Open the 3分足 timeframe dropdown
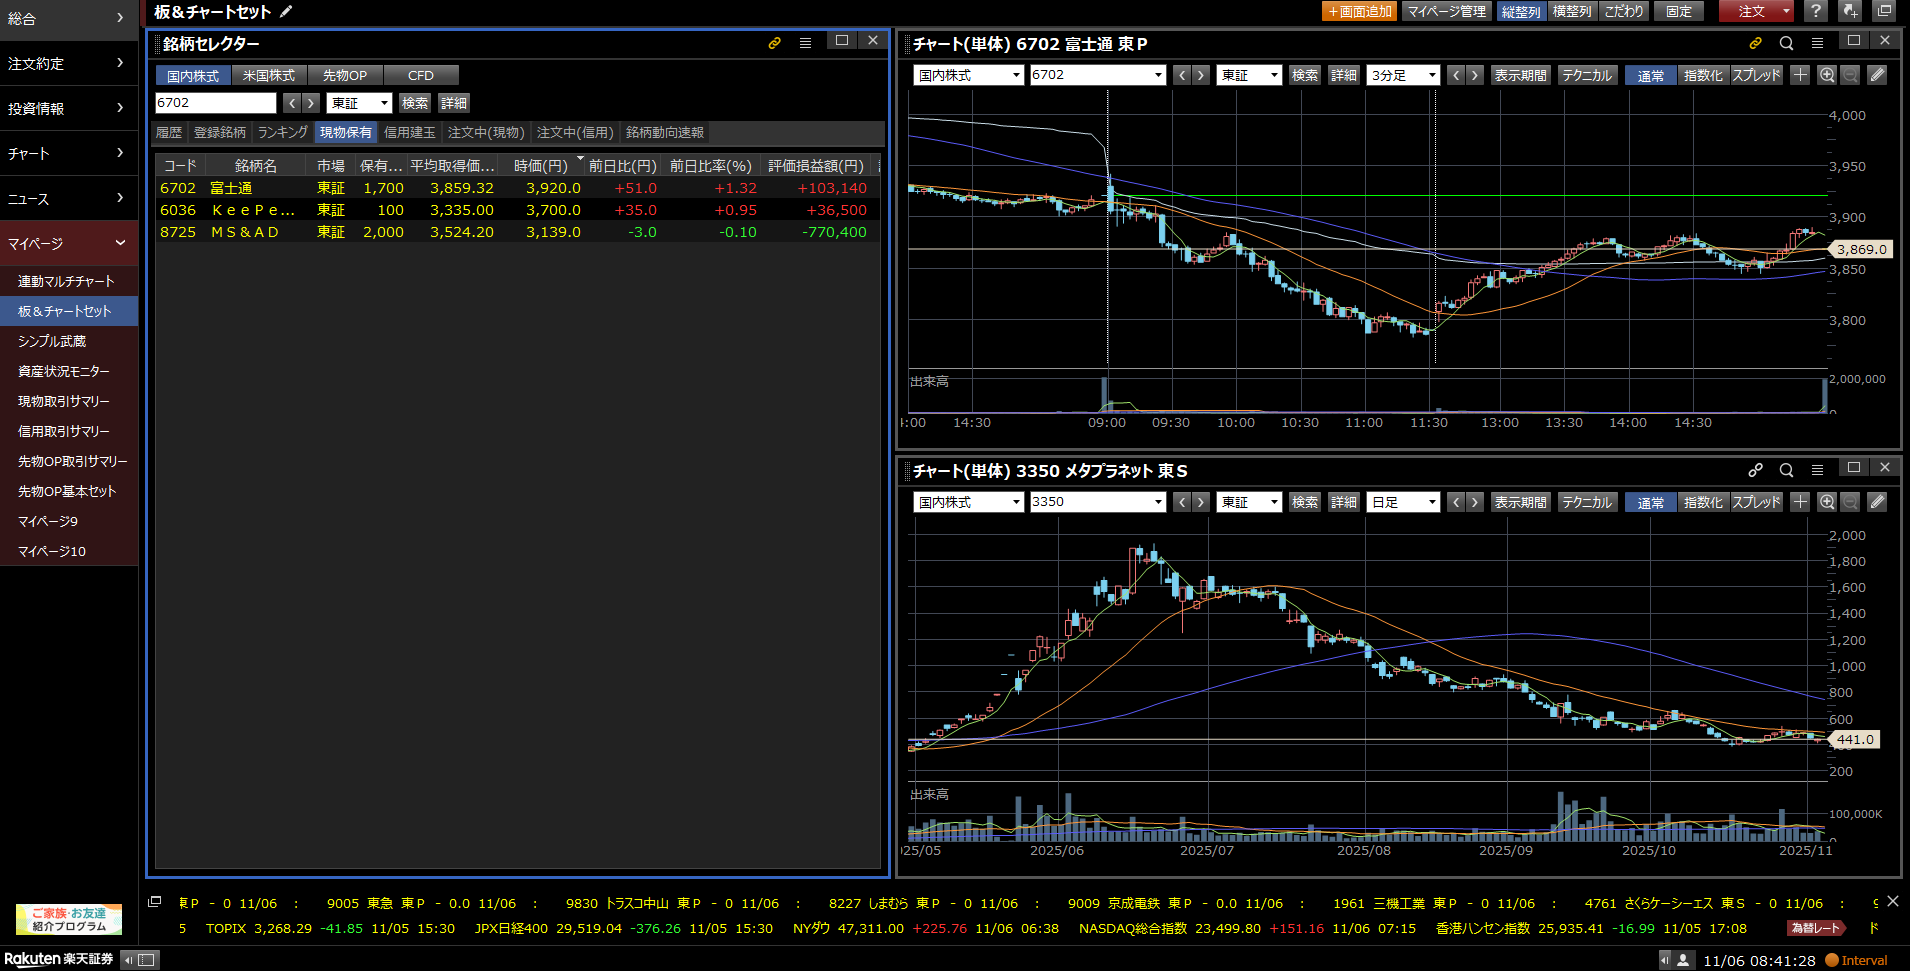This screenshot has height=971, width=1910. point(1403,75)
